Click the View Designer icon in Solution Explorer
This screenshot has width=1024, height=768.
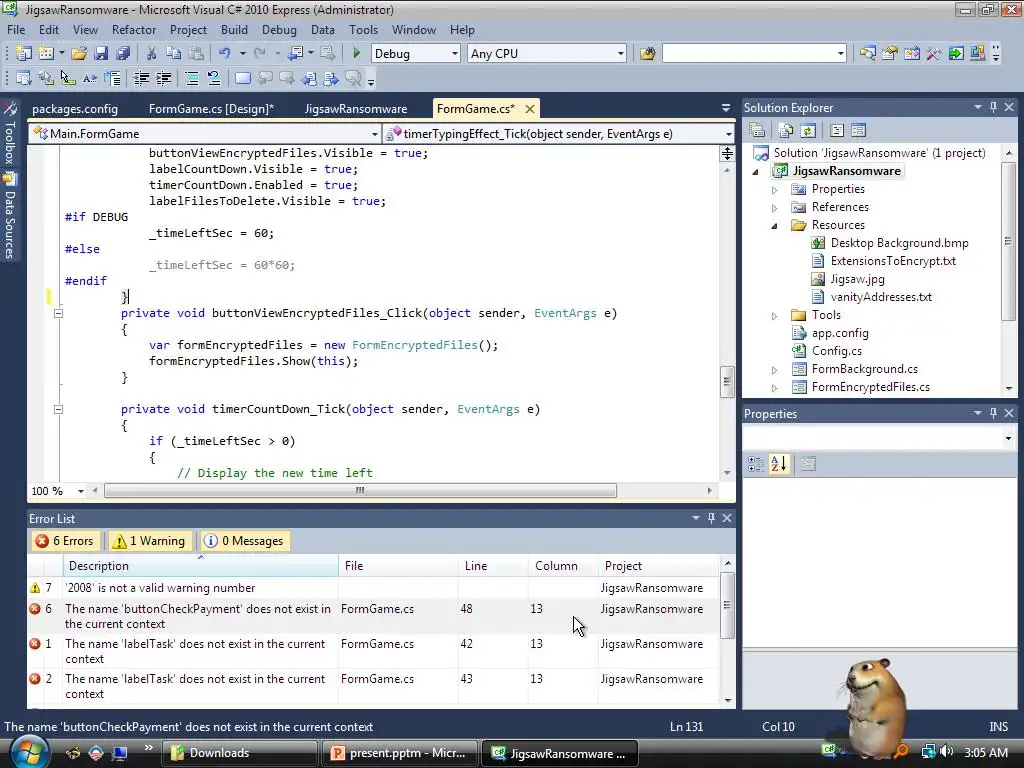[x=858, y=131]
